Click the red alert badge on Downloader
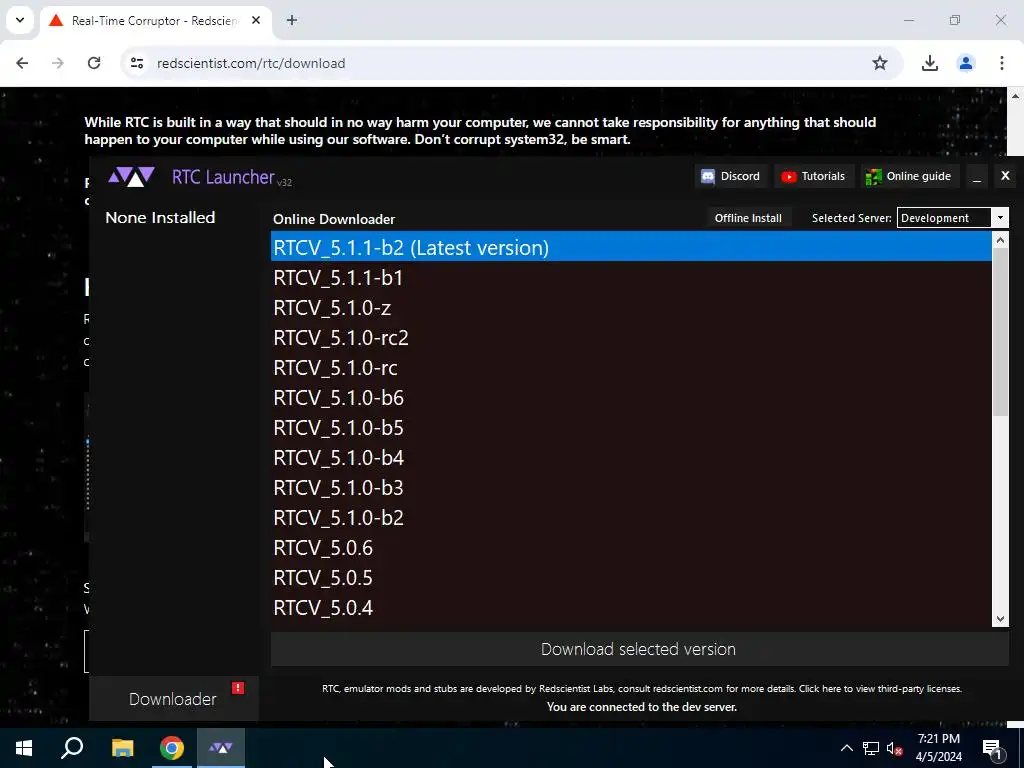1024x768 pixels. (x=238, y=688)
